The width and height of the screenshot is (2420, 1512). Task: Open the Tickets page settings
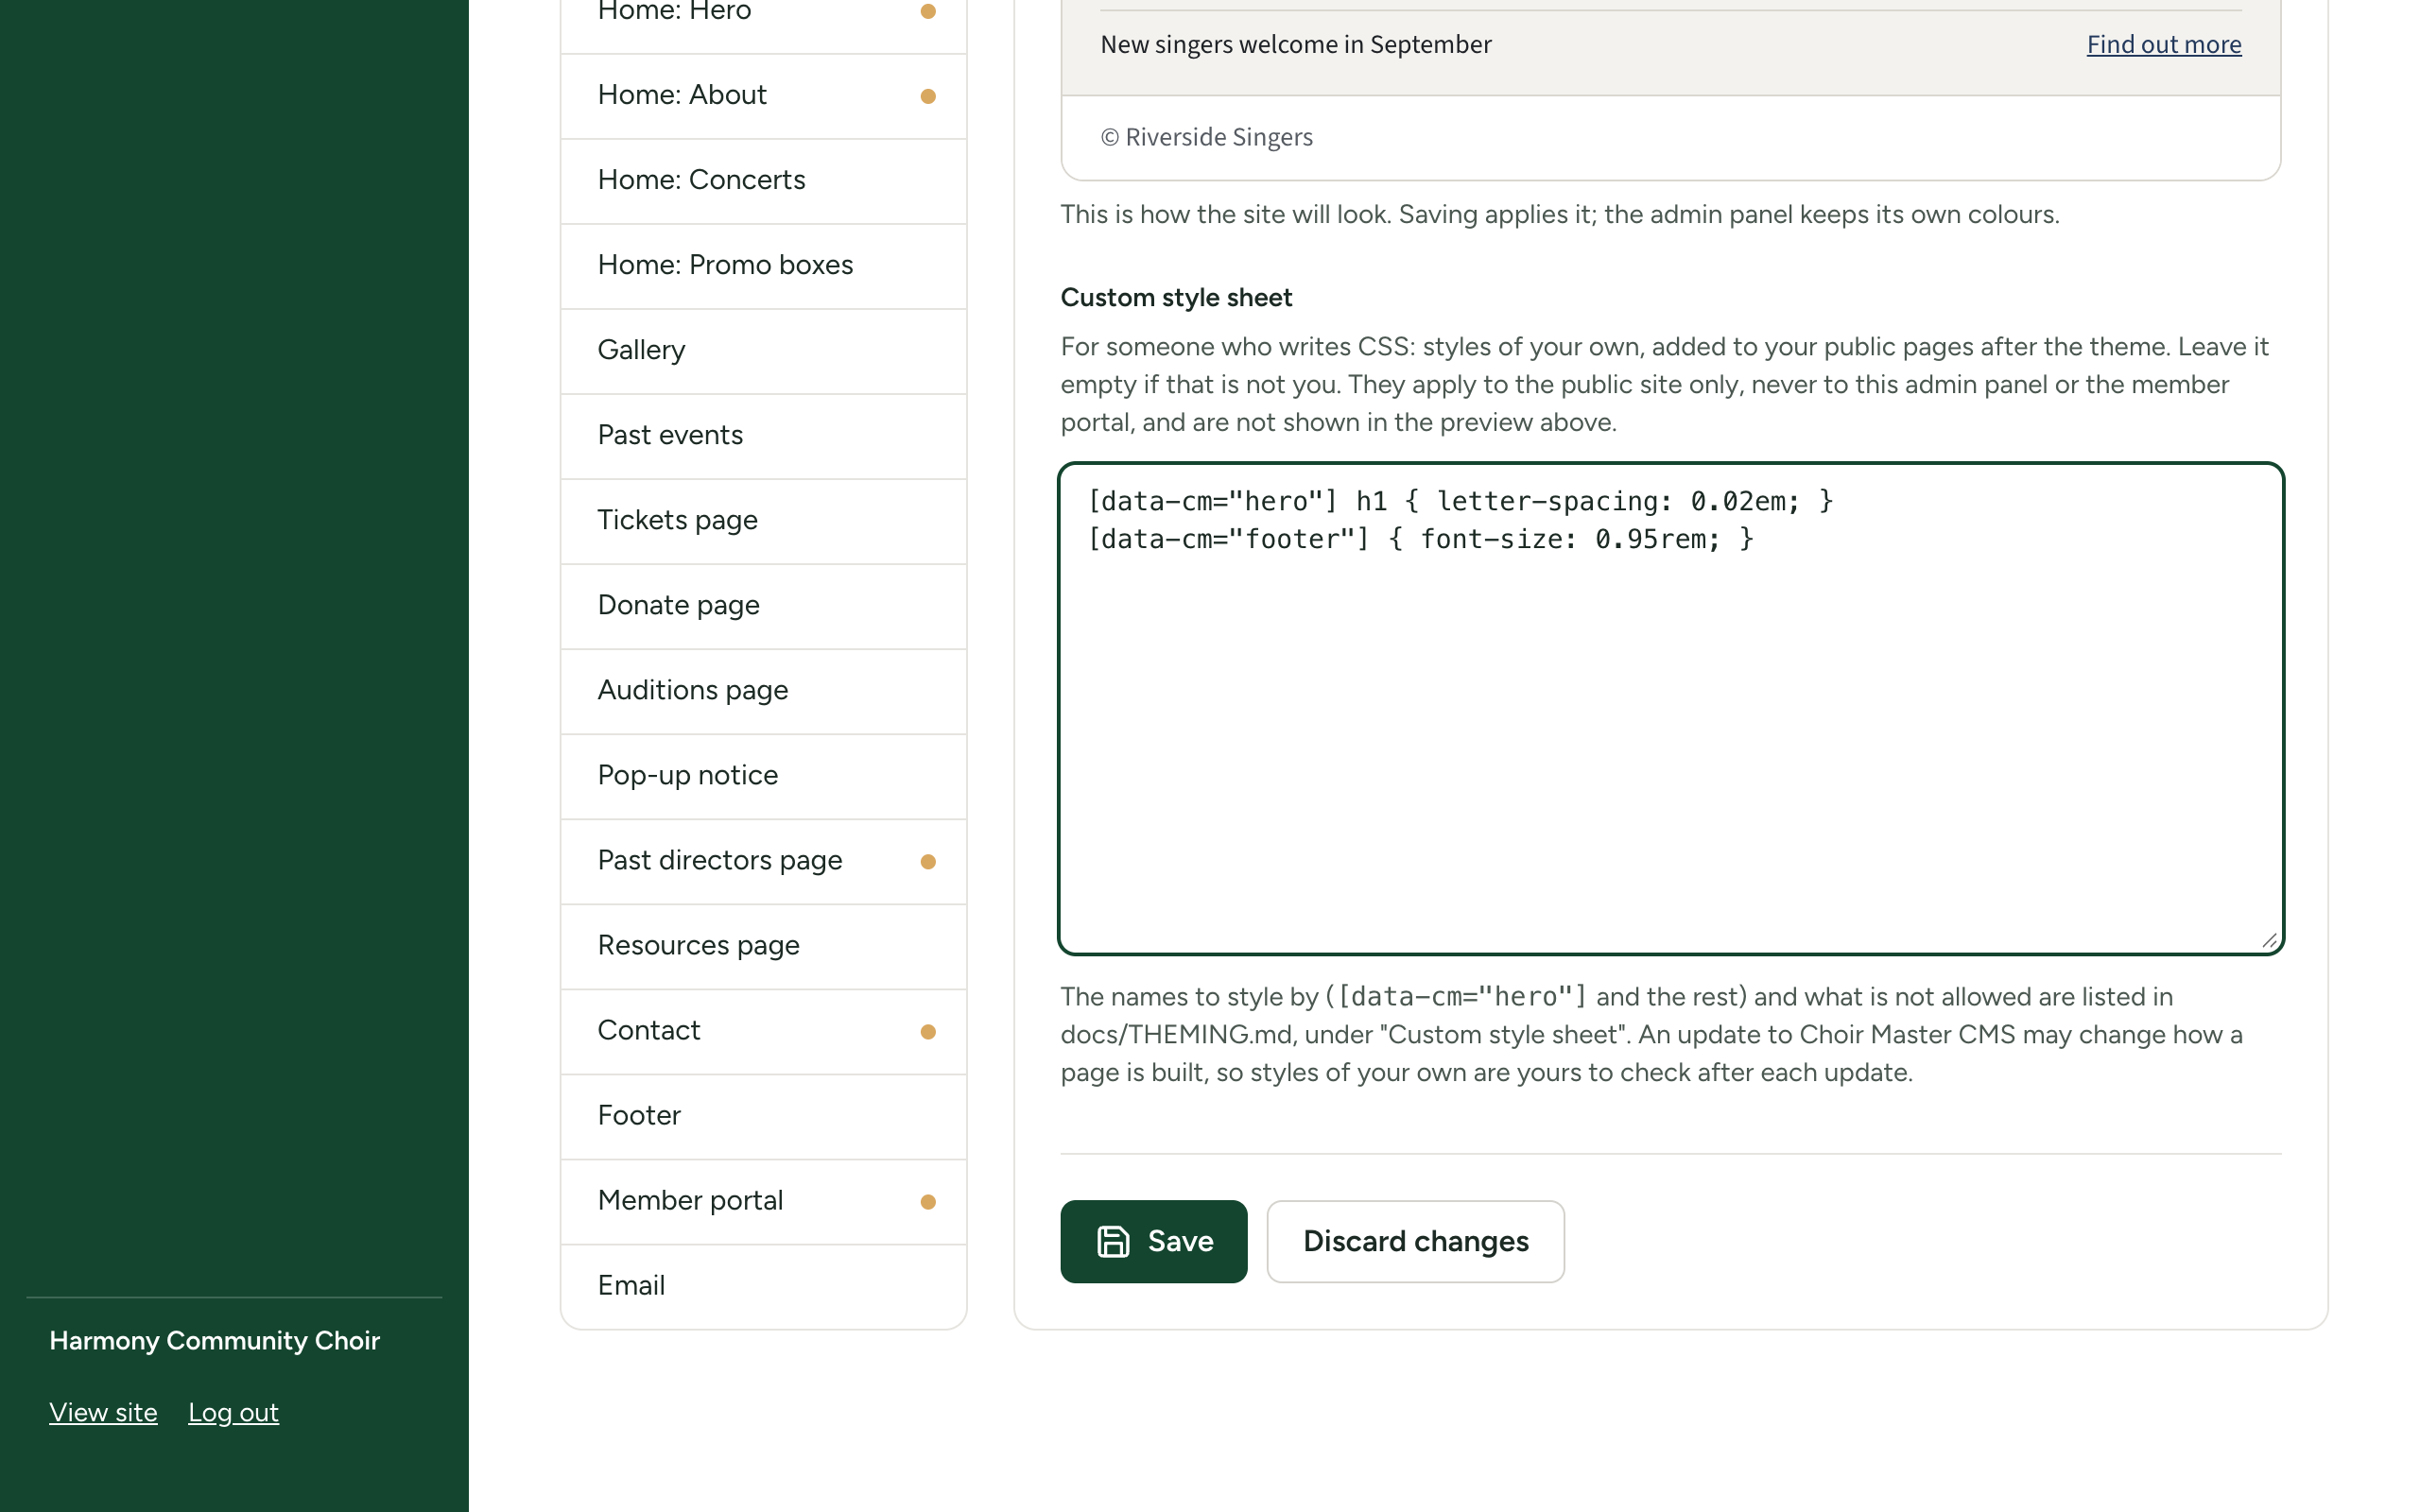click(x=764, y=521)
